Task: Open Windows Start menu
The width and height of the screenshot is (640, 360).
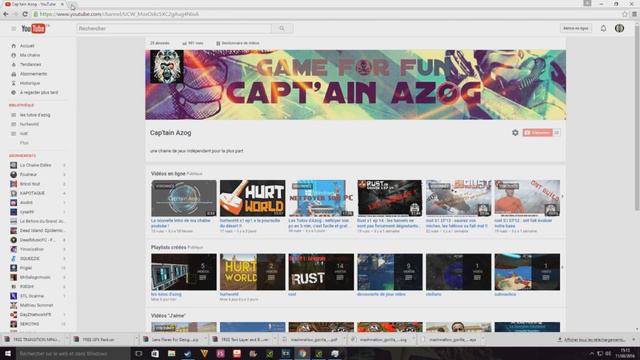Action: [x=8, y=353]
